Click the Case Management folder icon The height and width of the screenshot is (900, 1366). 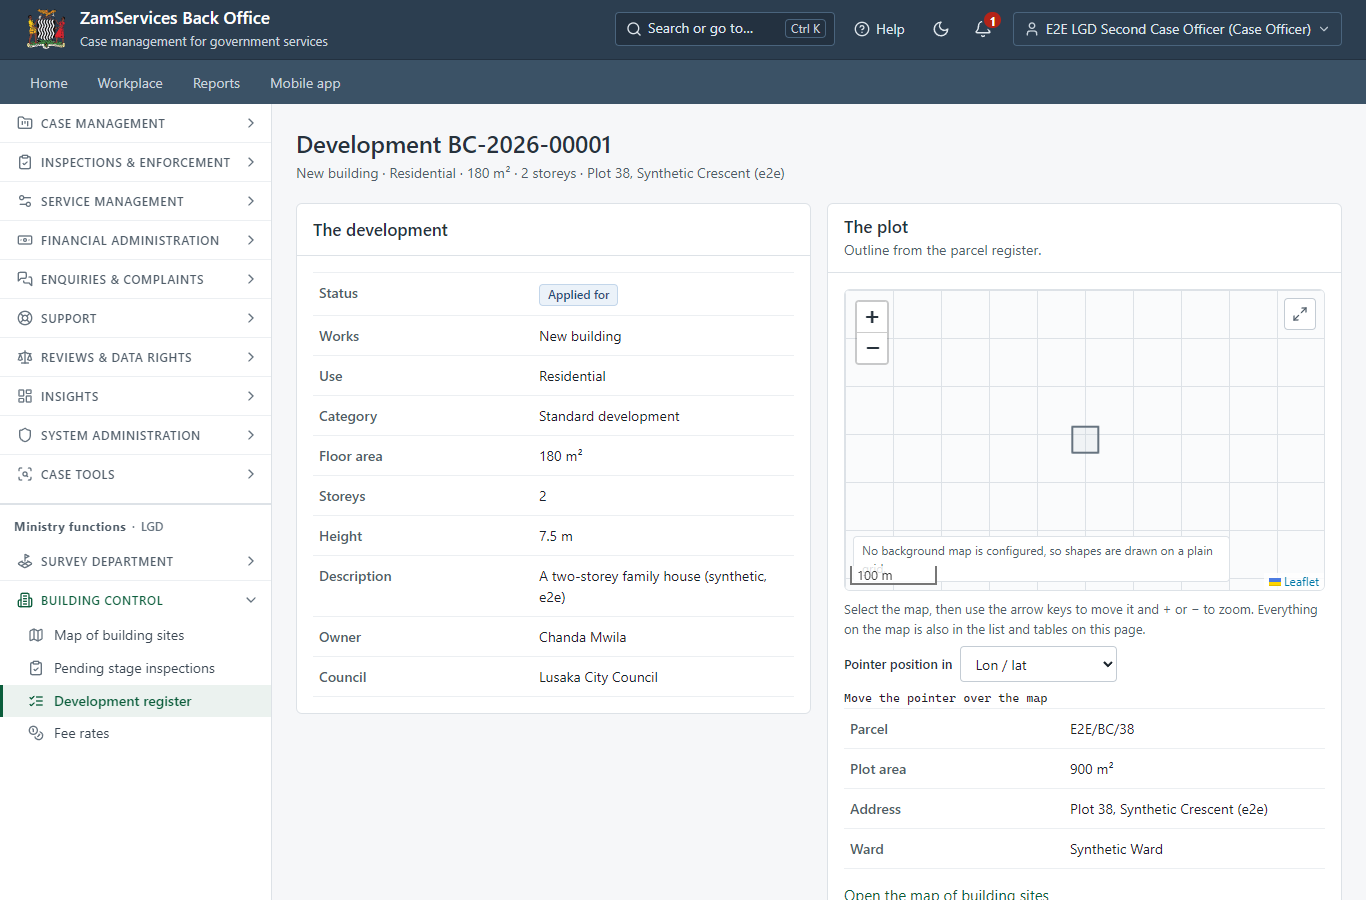pyautogui.click(x=25, y=123)
